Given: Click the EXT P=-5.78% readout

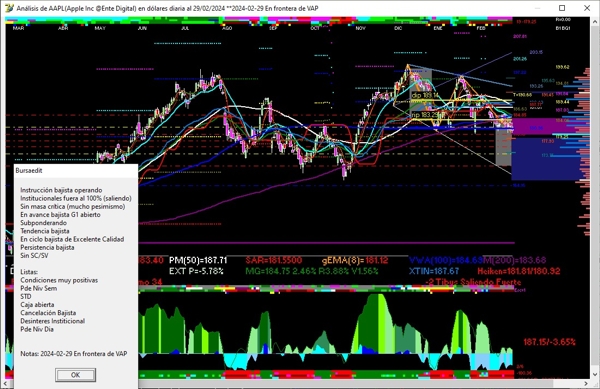Looking at the screenshot, I should (196, 271).
